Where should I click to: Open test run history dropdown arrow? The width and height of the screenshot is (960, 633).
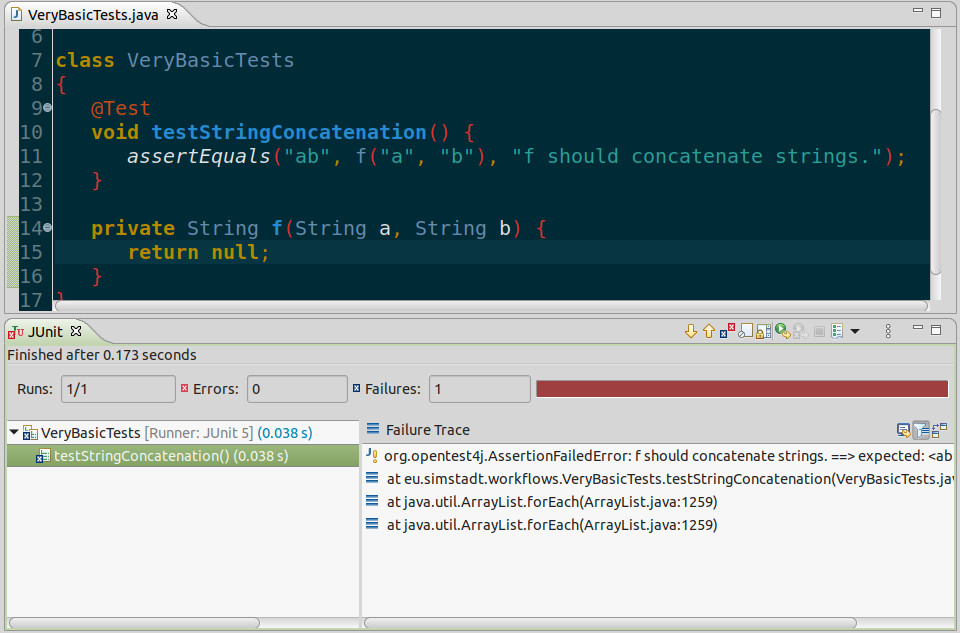click(x=855, y=331)
